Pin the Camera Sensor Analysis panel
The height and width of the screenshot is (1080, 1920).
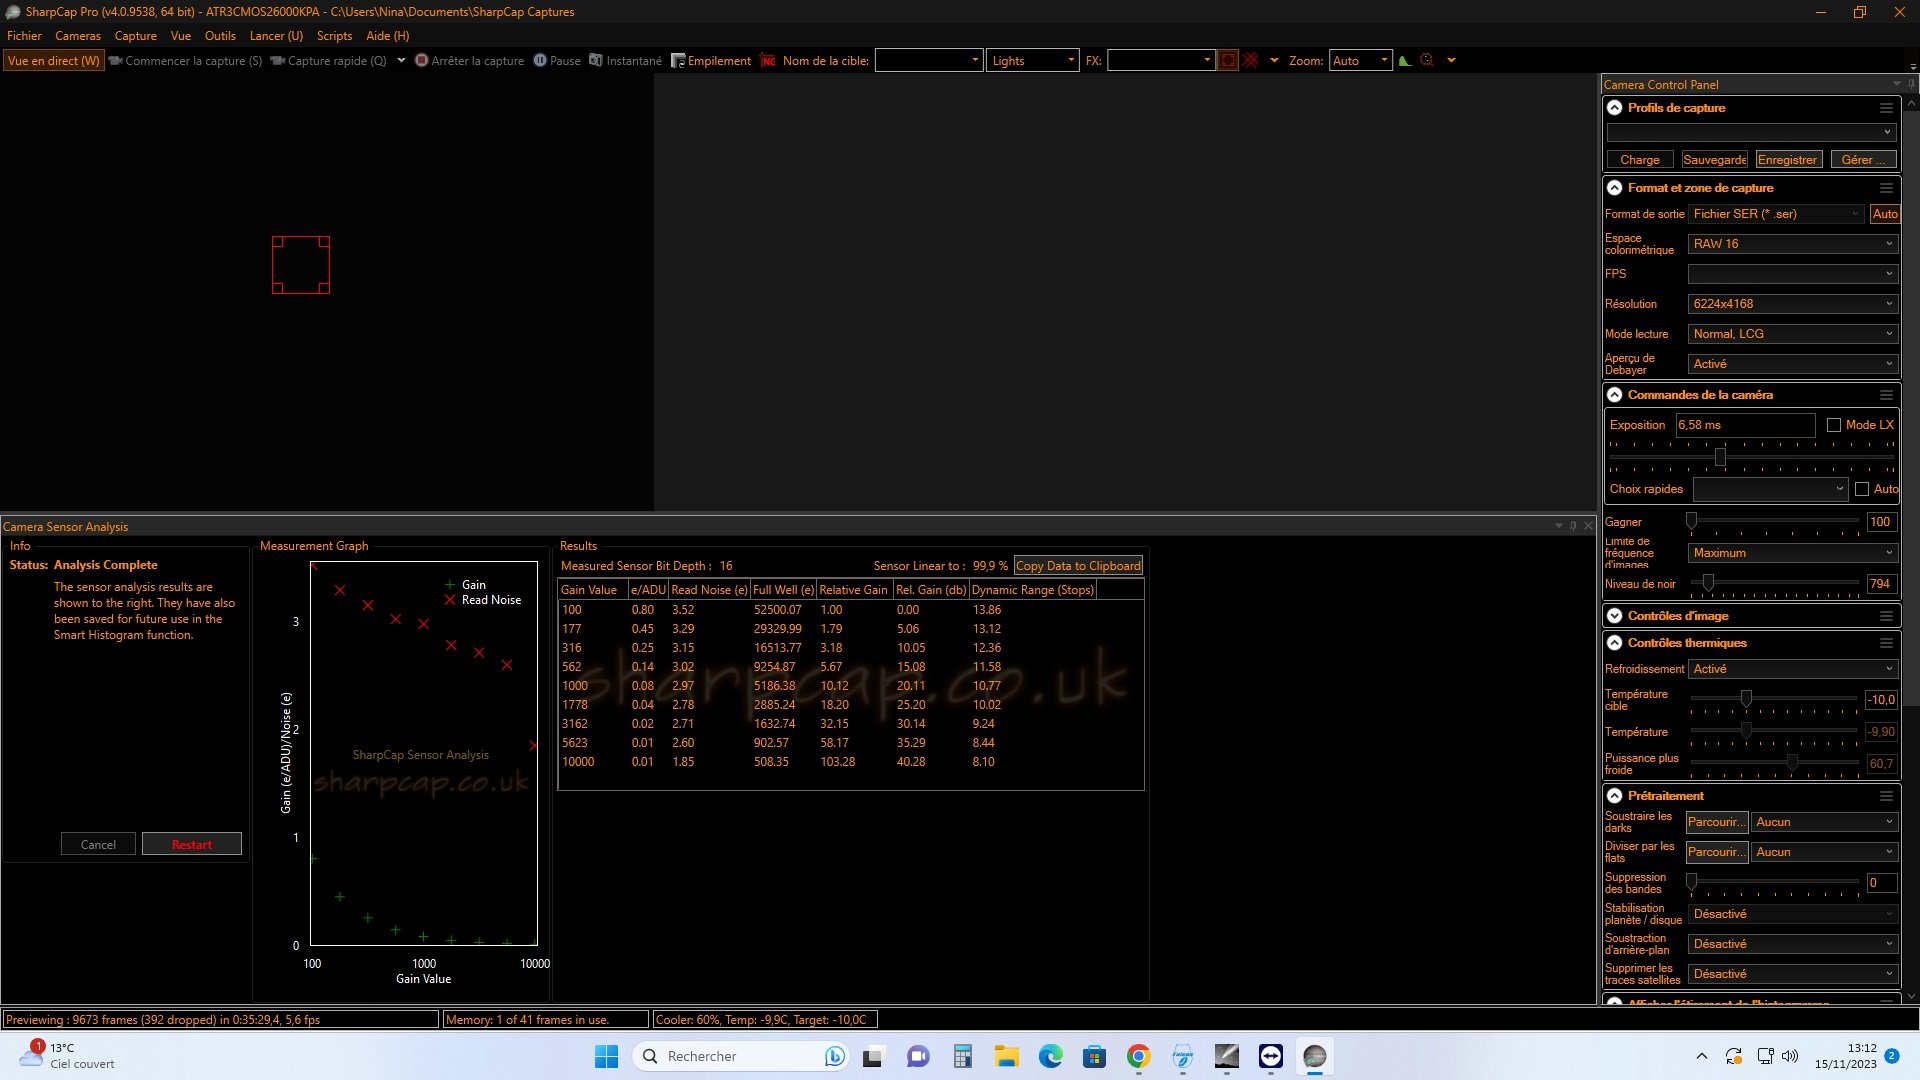tap(1573, 526)
